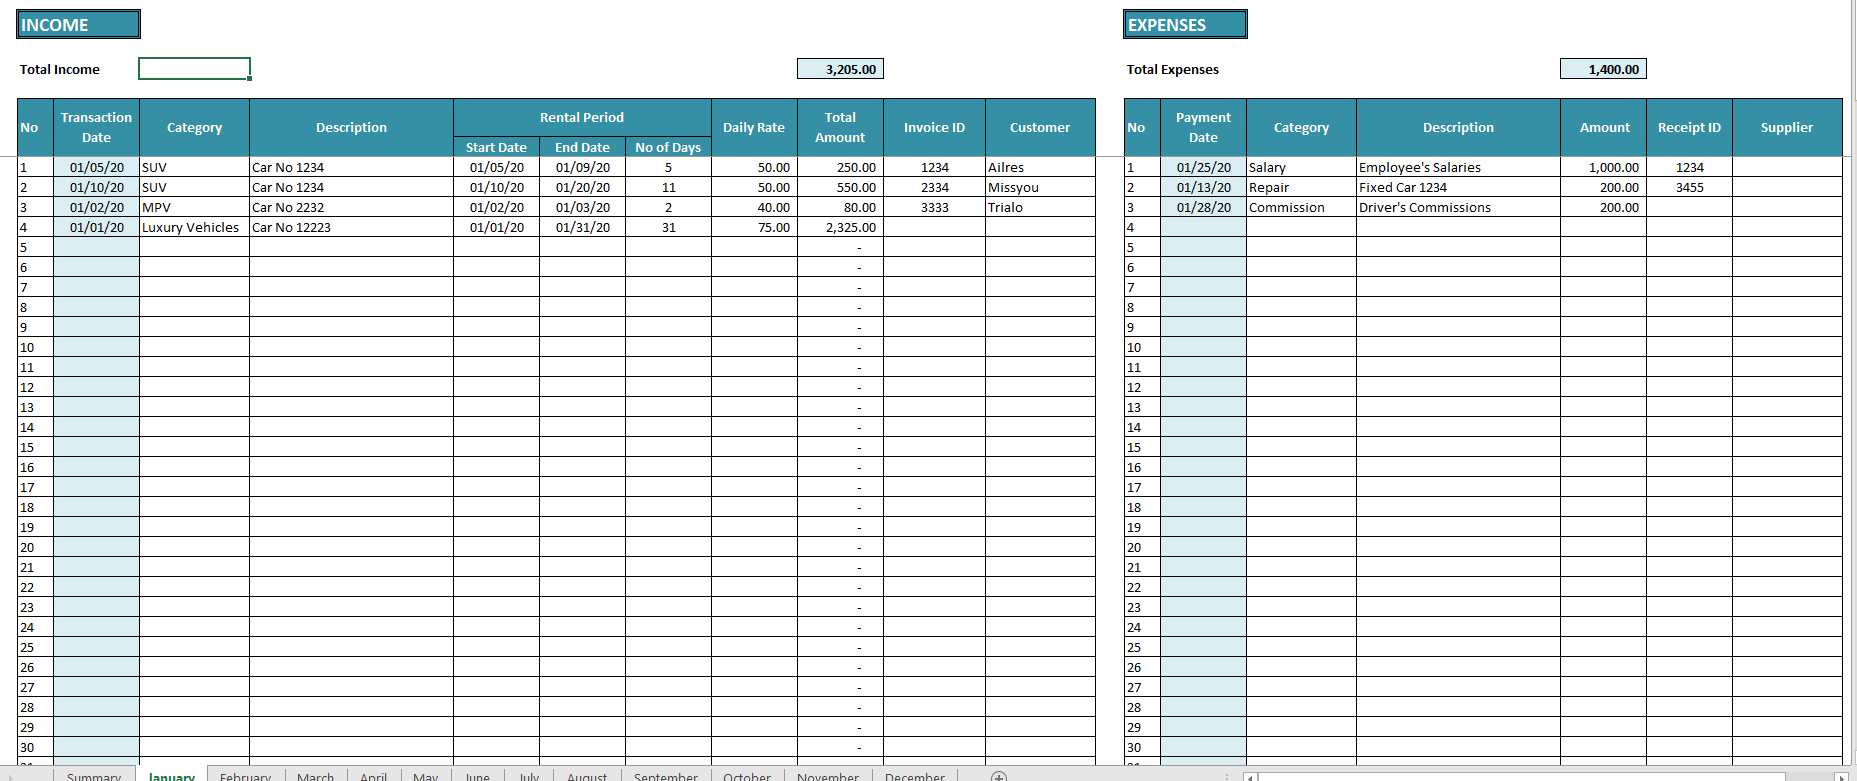Click the 2,325.00 total amount cell
Image resolution: width=1857 pixels, height=781 pixels.
[840, 227]
